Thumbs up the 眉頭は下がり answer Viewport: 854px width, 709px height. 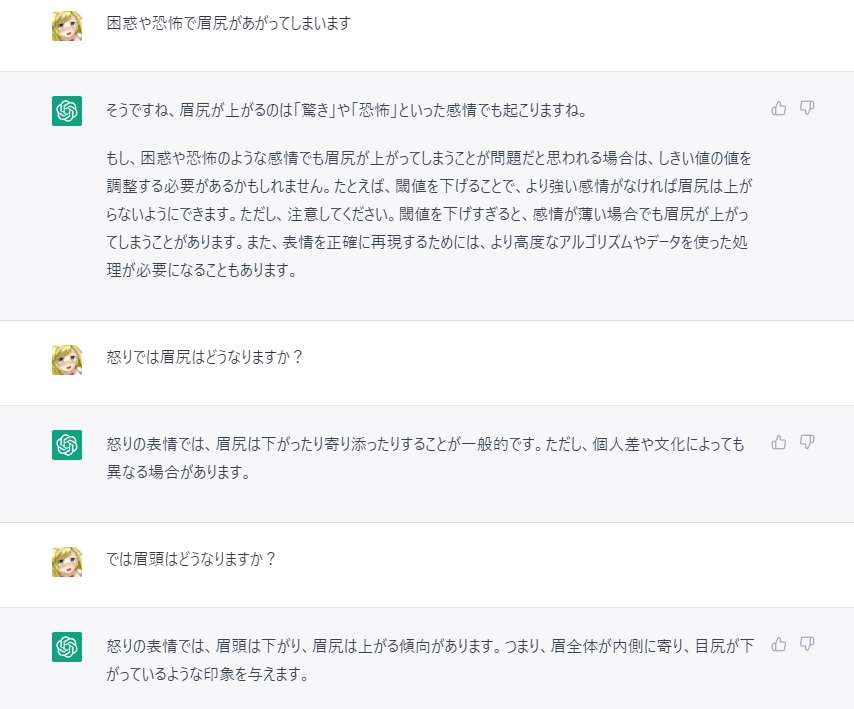pos(779,644)
